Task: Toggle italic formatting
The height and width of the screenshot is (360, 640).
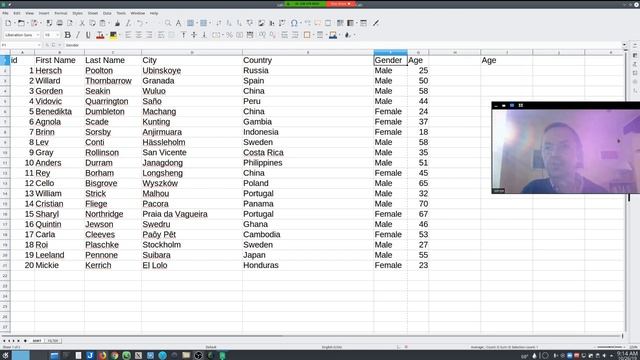Action: pyautogui.click(x=78, y=35)
